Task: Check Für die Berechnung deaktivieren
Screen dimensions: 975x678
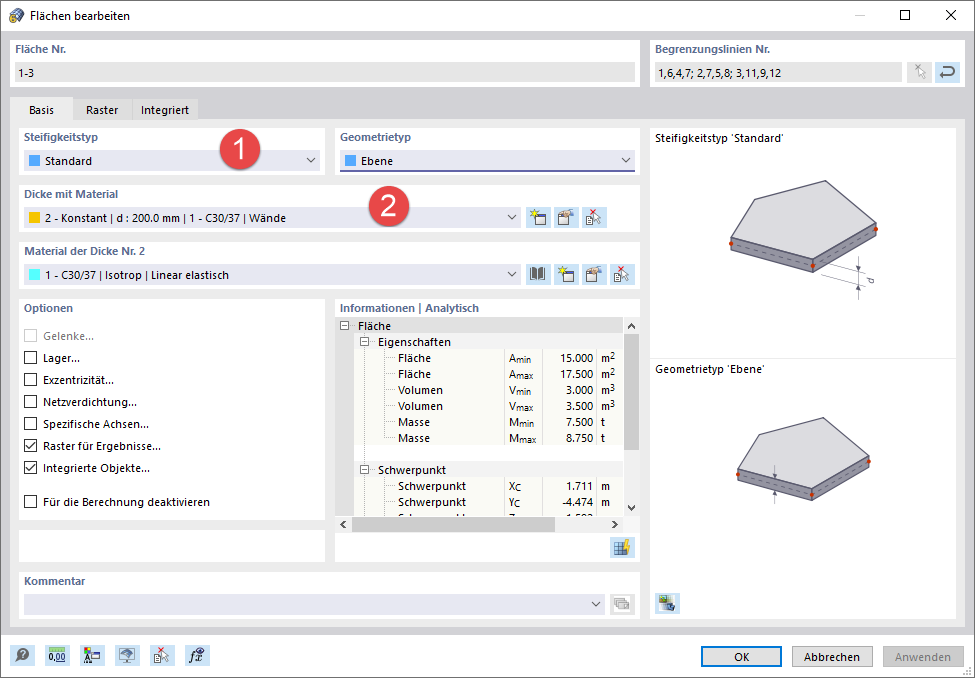Action: [x=30, y=501]
